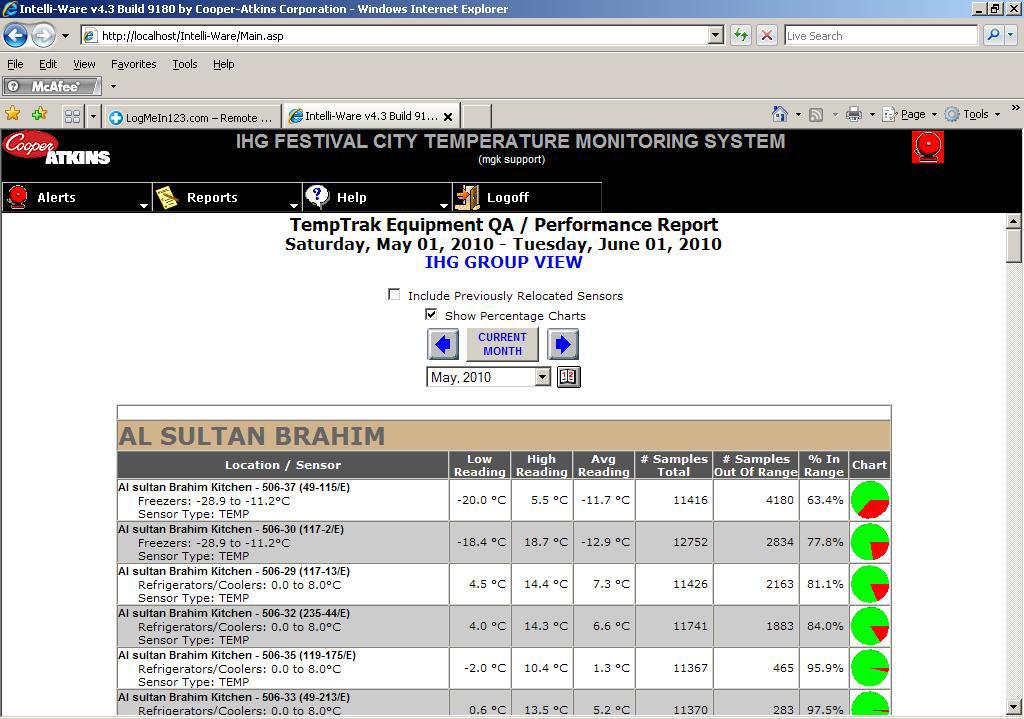Uncheck Show Percentage Charts checkbox
Viewport: 1024px width, 719px height.
point(431,314)
